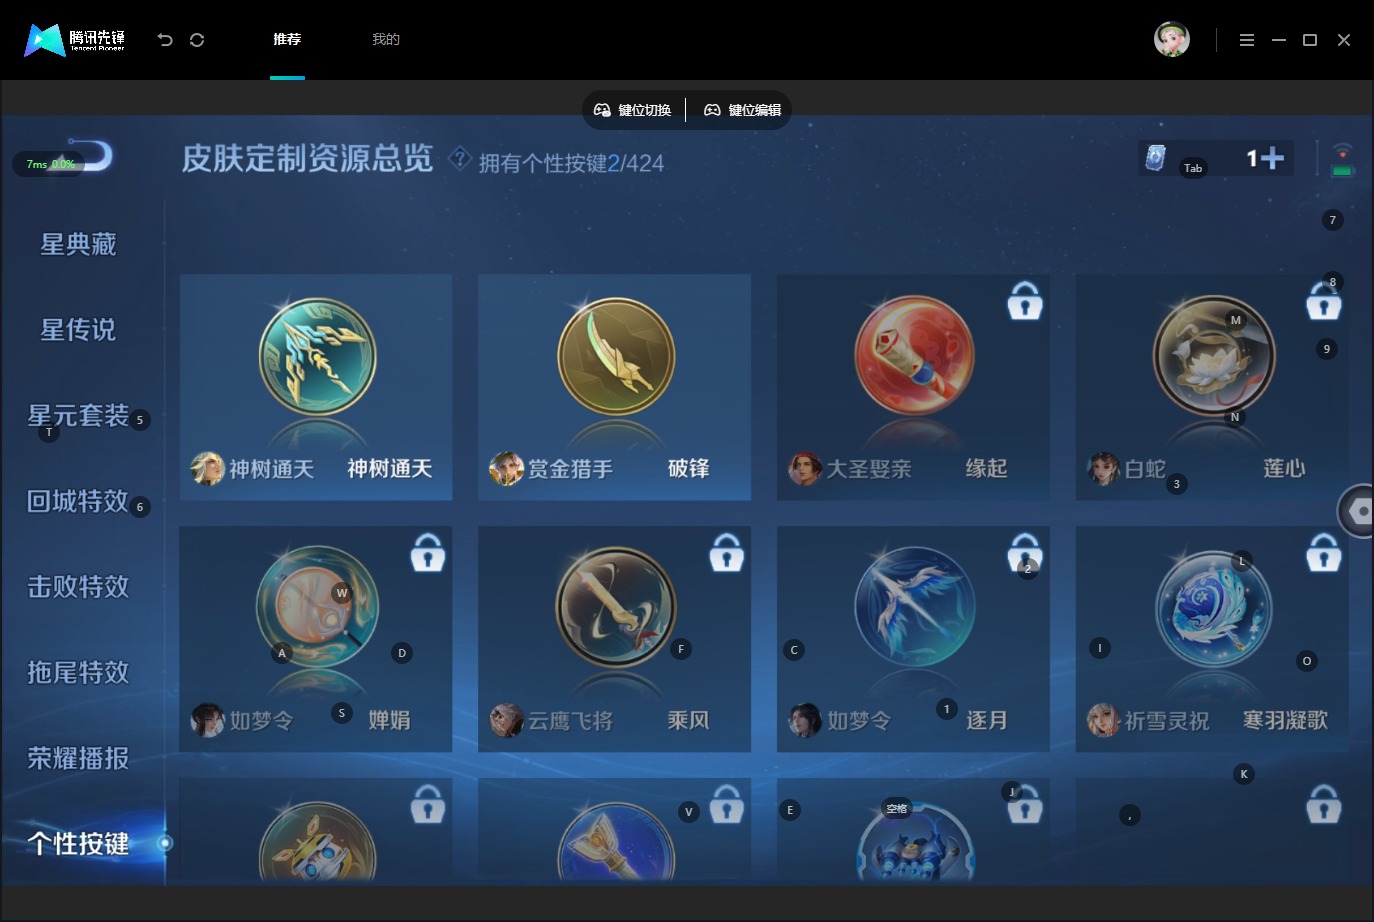The width and height of the screenshot is (1374, 922).
Task: Click the 大圣娶亲 hero avatar
Action: click(805, 468)
